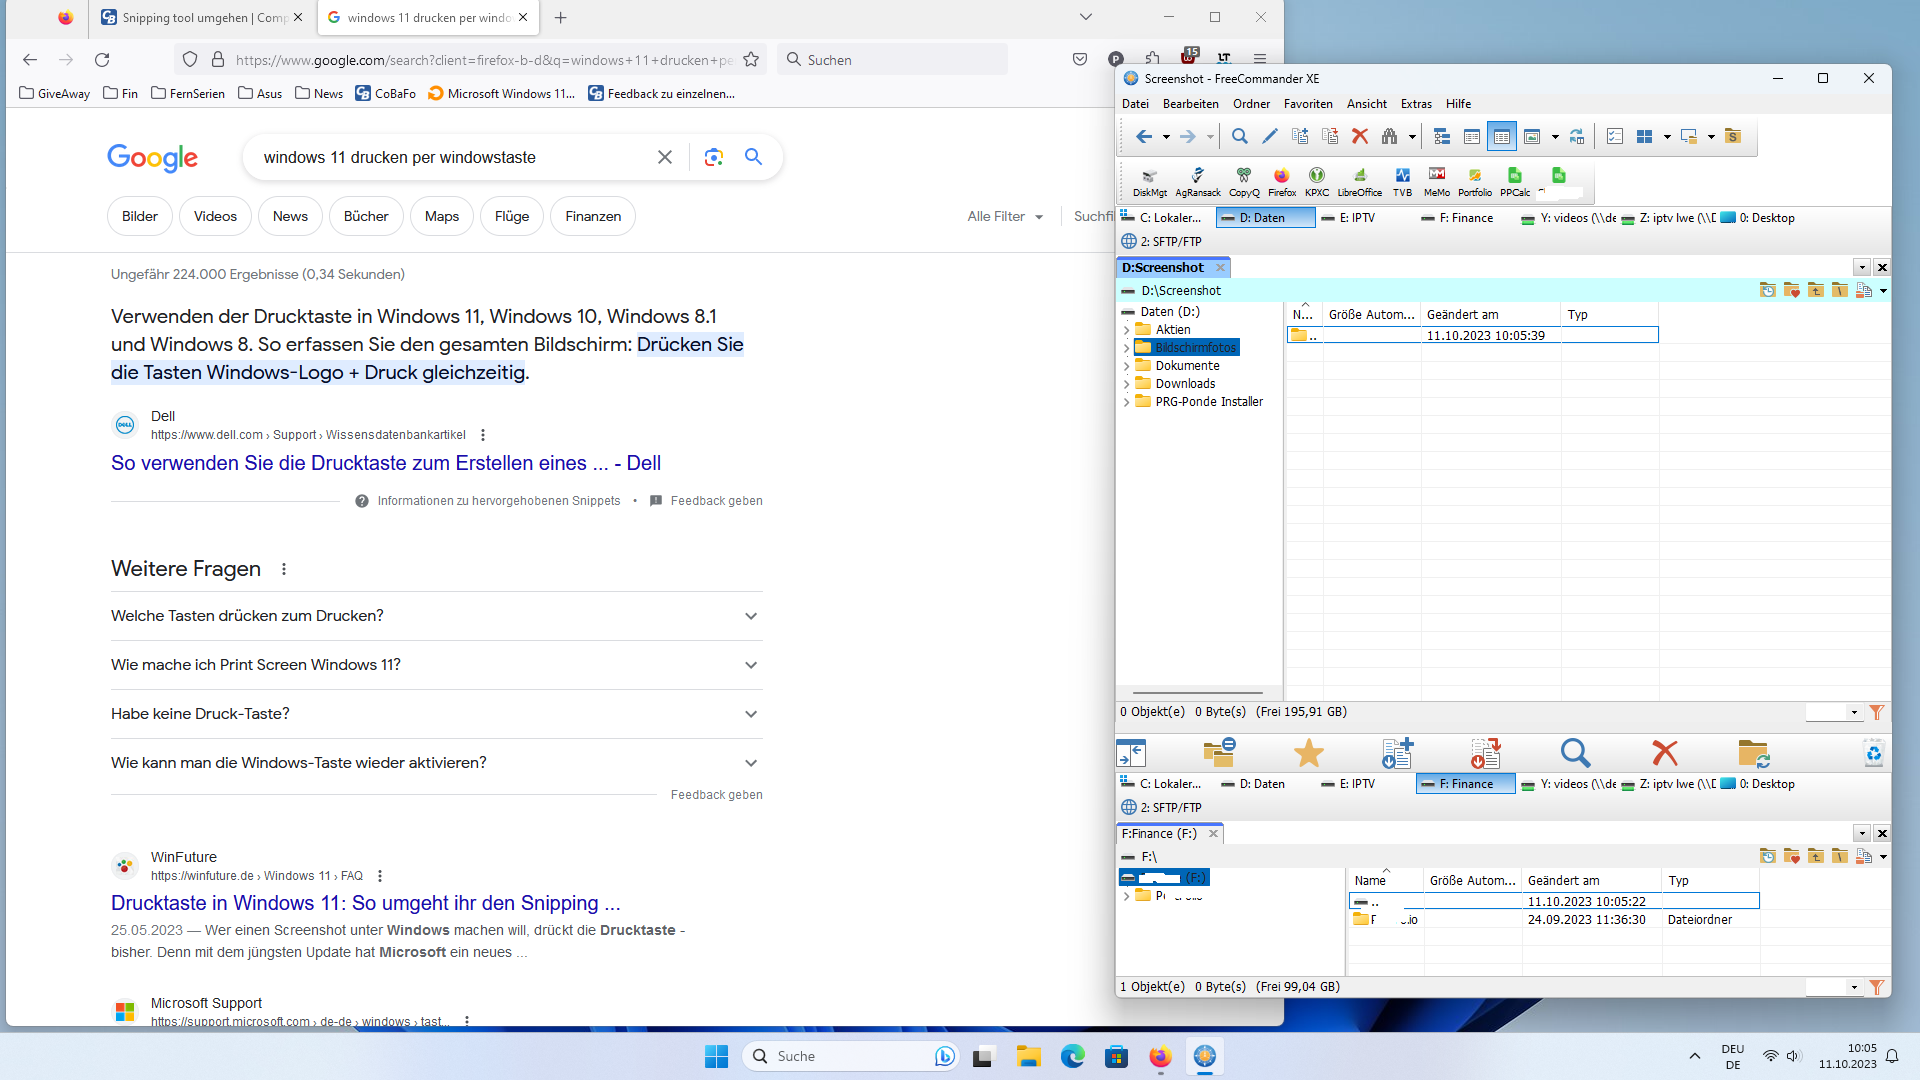
Task: Click Google's search by image camera icon
Action: [713, 157]
